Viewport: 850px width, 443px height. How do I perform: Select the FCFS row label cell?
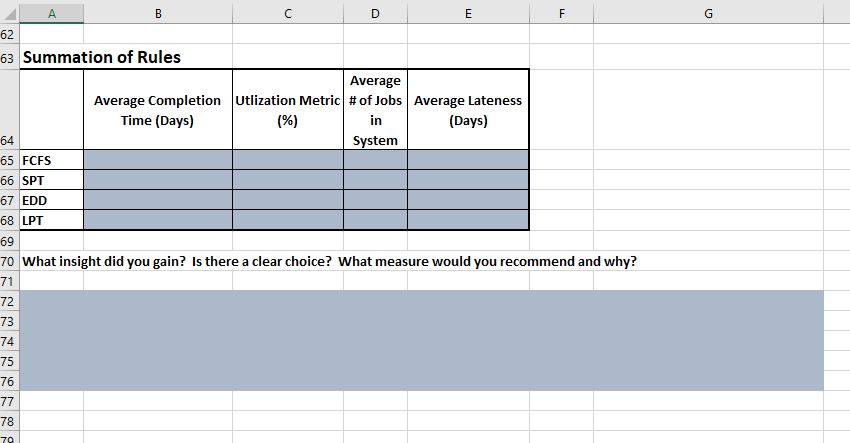click(51, 160)
